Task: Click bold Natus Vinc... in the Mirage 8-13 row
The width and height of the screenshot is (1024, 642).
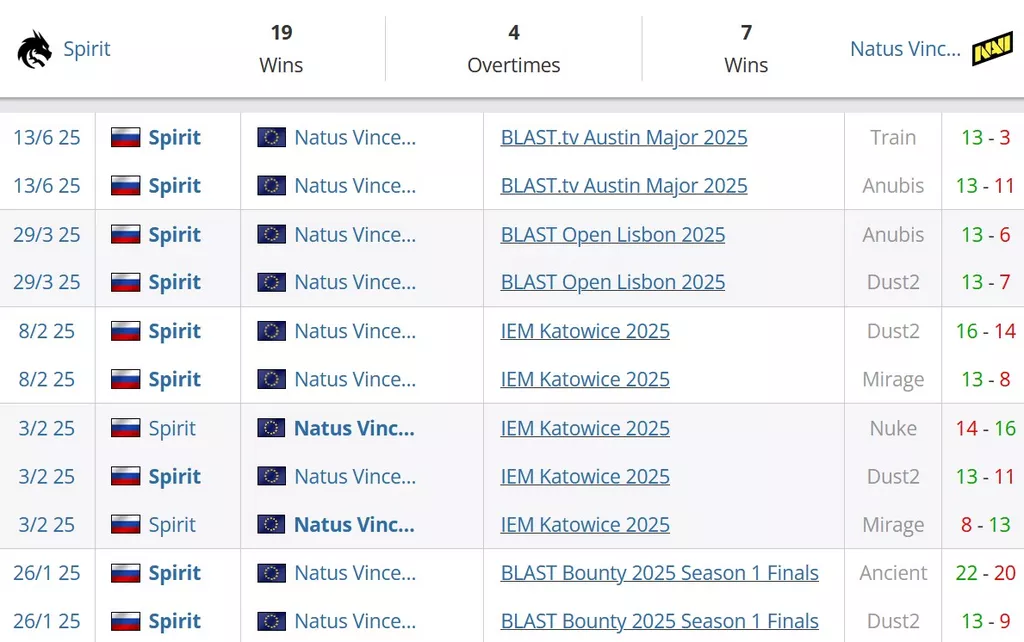Action: coord(354,524)
